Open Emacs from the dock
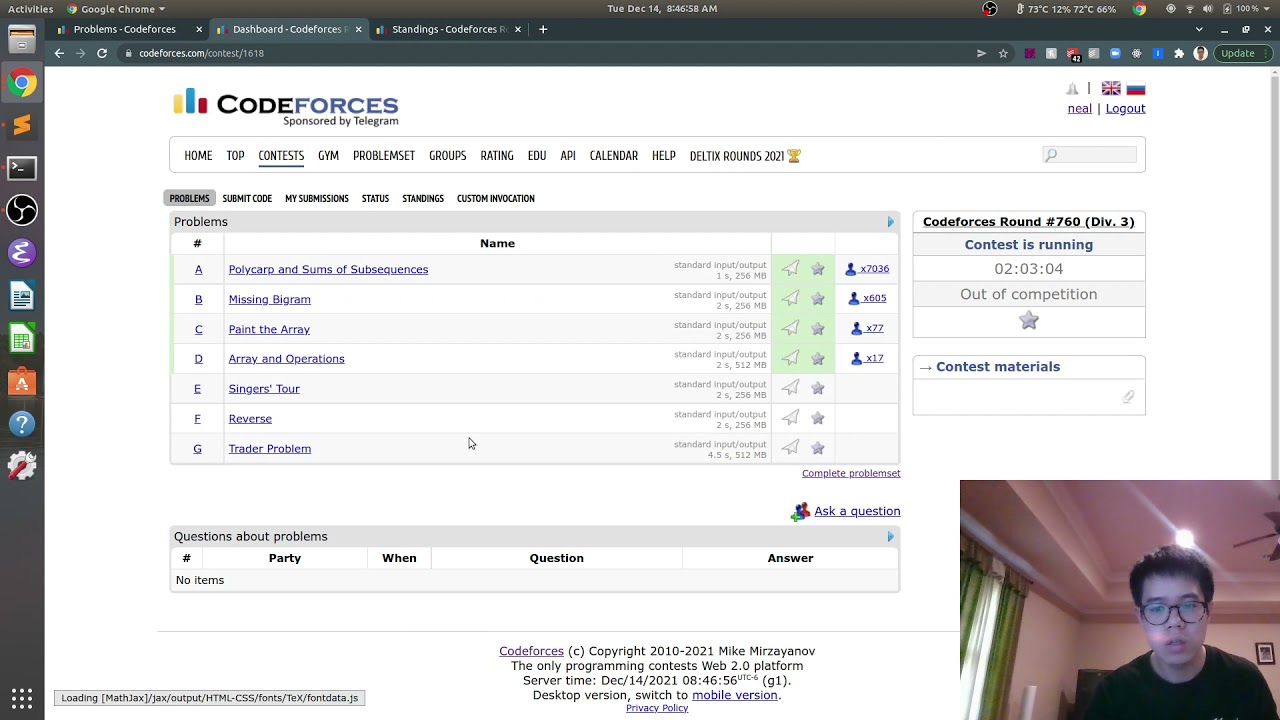 pyautogui.click(x=21, y=253)
